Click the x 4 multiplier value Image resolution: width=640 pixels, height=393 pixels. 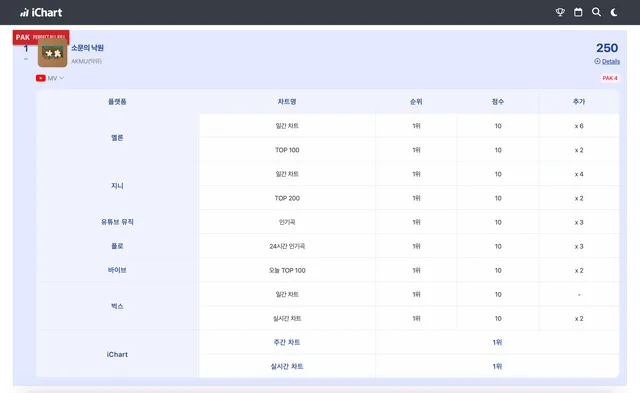(x=579, y=174)
